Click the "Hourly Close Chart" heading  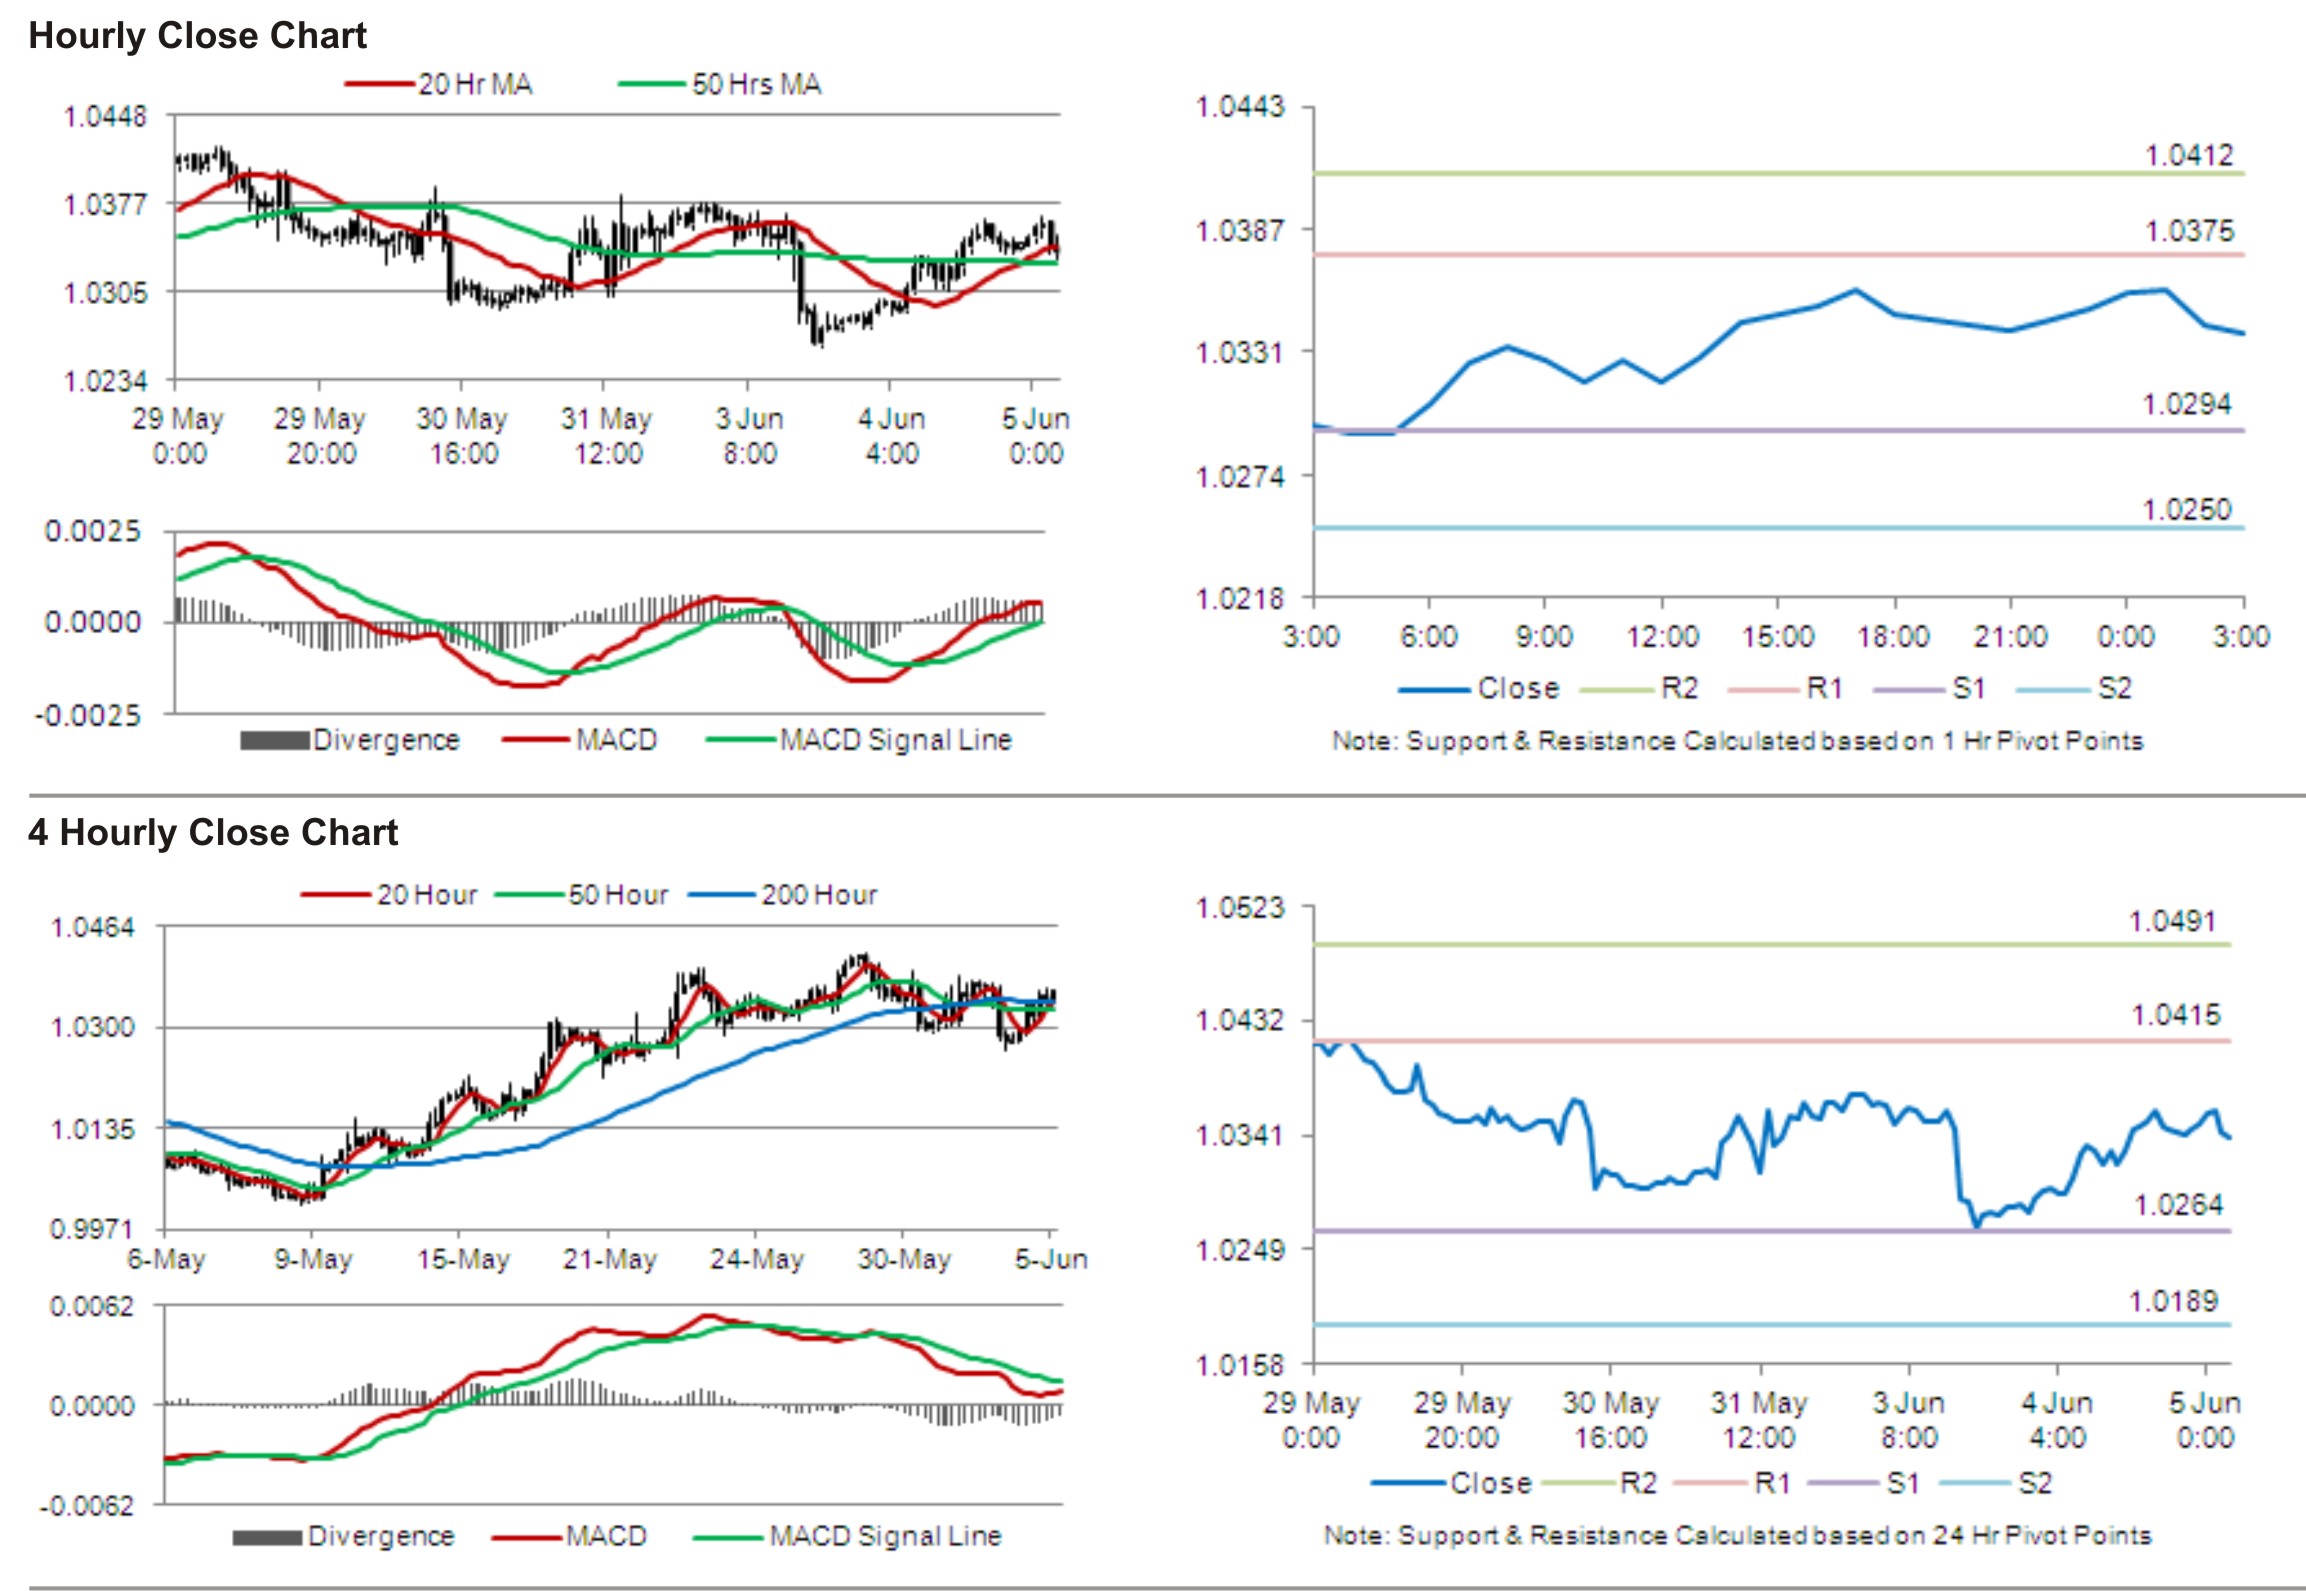pos(197,36)
